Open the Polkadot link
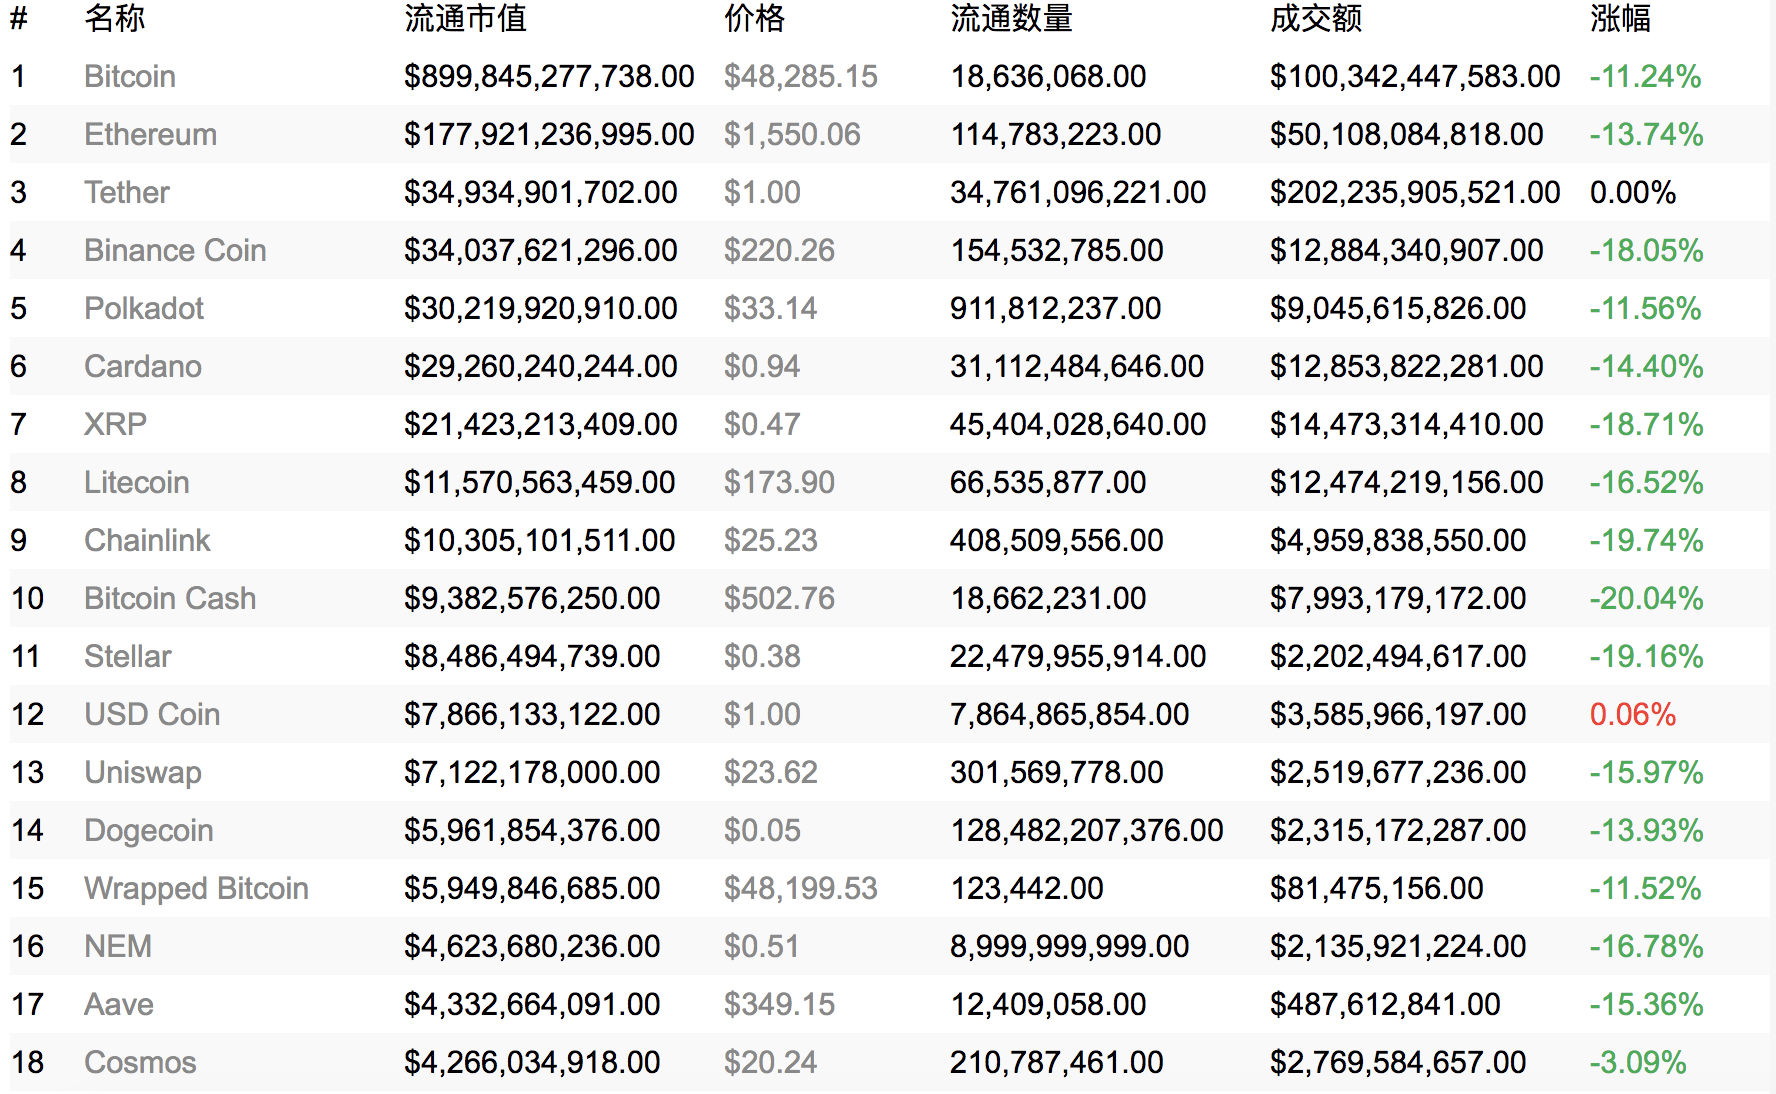 144,309
